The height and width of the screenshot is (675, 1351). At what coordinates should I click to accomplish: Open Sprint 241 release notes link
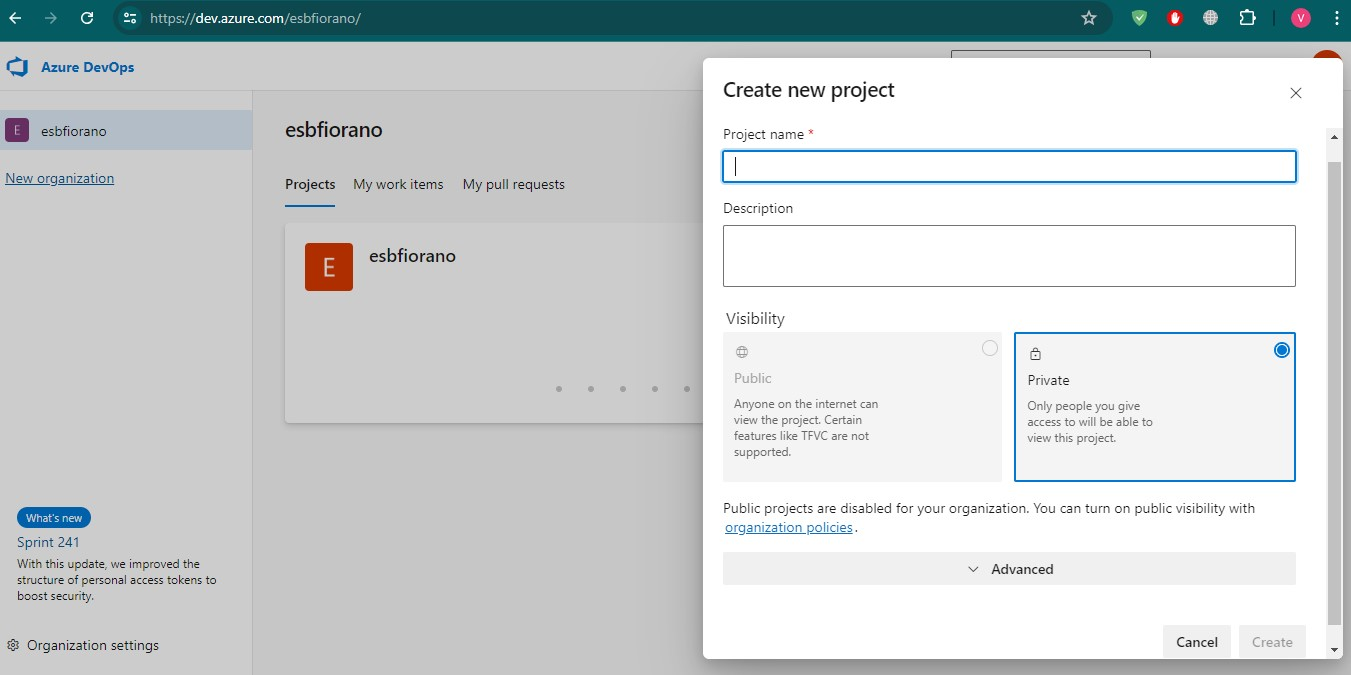tap(48, 542)
